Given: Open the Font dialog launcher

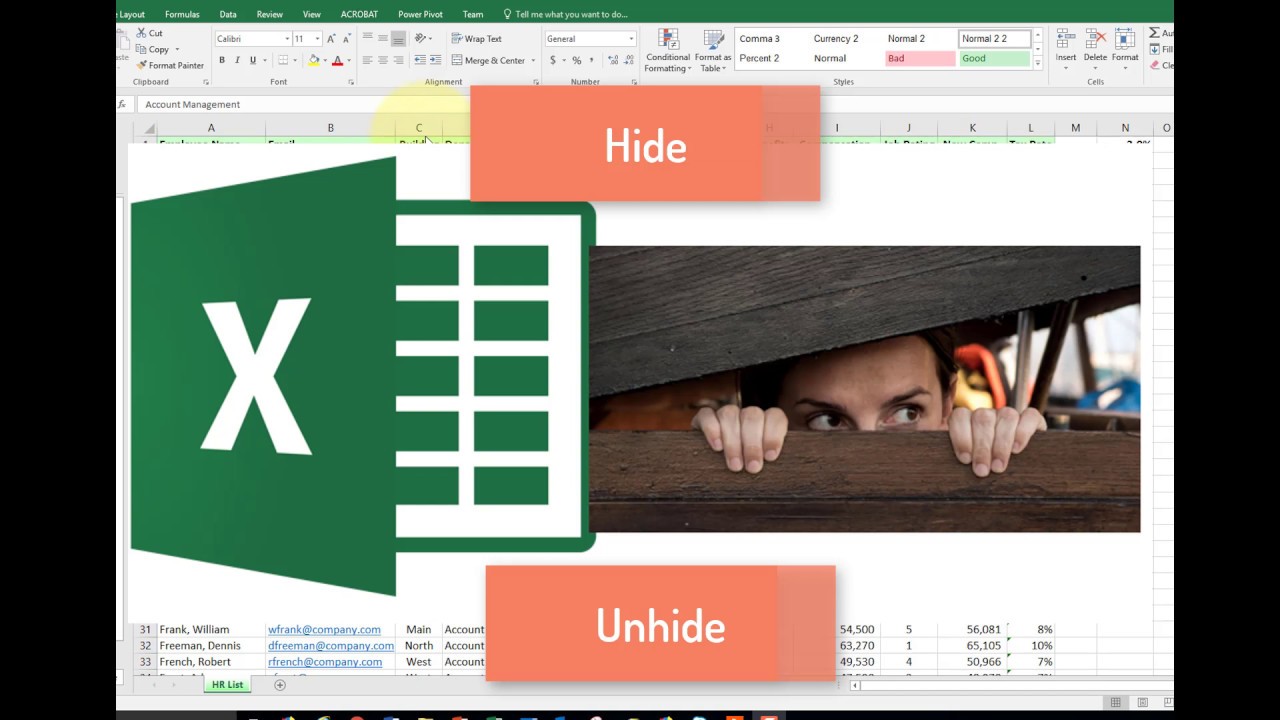Looking at the screenshot, I should (x=351, y=82).
